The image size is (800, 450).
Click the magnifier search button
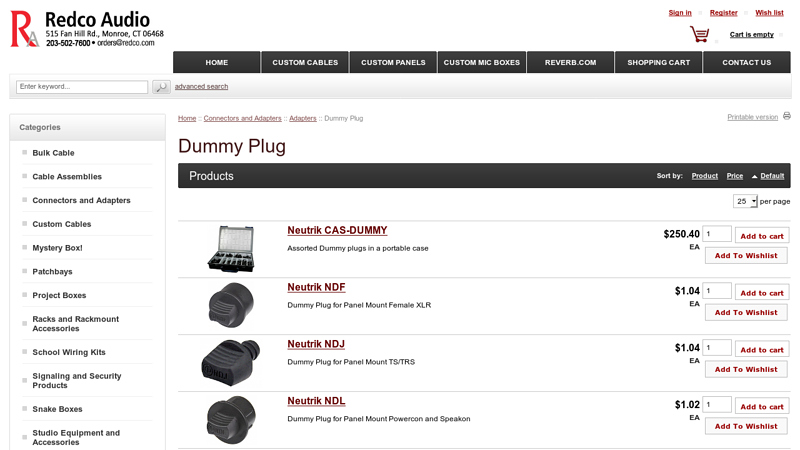[x=161, y=87]
